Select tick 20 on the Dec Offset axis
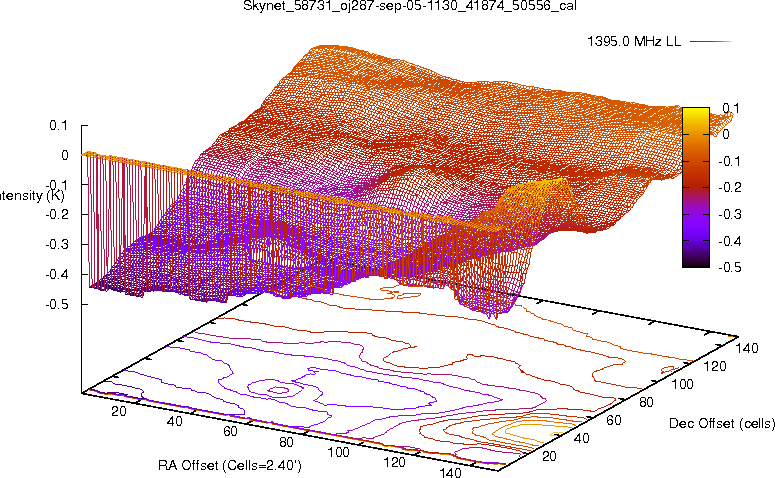This screenshot has height=478, width=775. tap(549, 456)
